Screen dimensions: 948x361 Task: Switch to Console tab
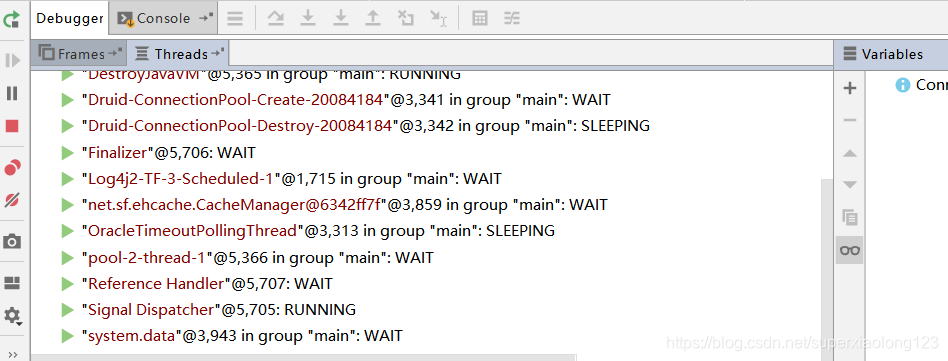pyautogui.click(x=163, y=18)
